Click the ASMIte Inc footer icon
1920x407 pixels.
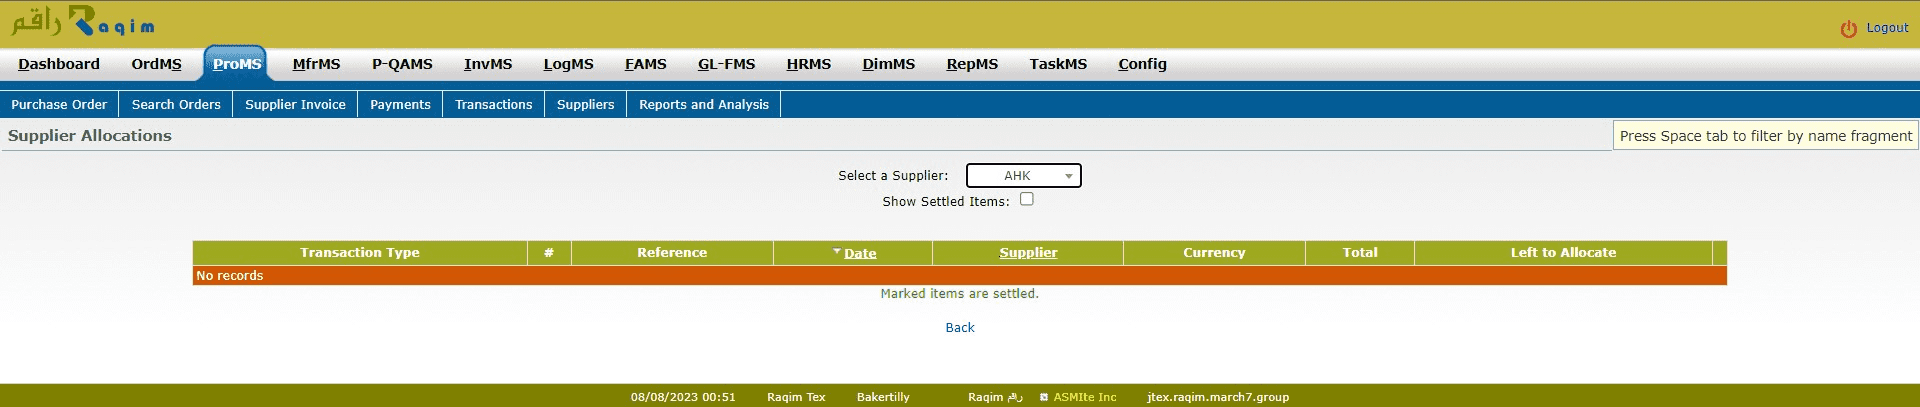(x=1043, y=397)
